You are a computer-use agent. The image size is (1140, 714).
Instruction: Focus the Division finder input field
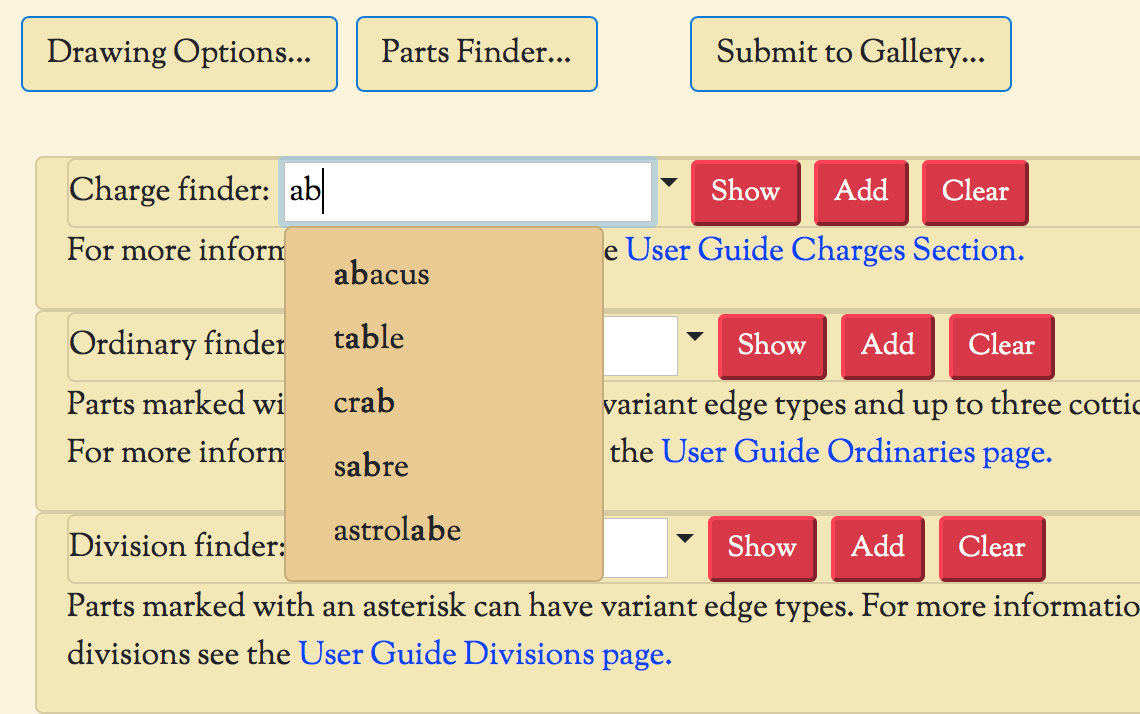635,548
